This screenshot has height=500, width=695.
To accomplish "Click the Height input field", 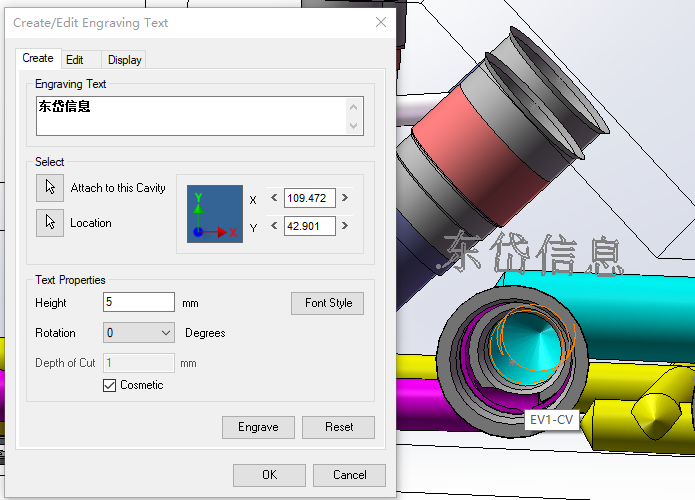I will point(139,302).
